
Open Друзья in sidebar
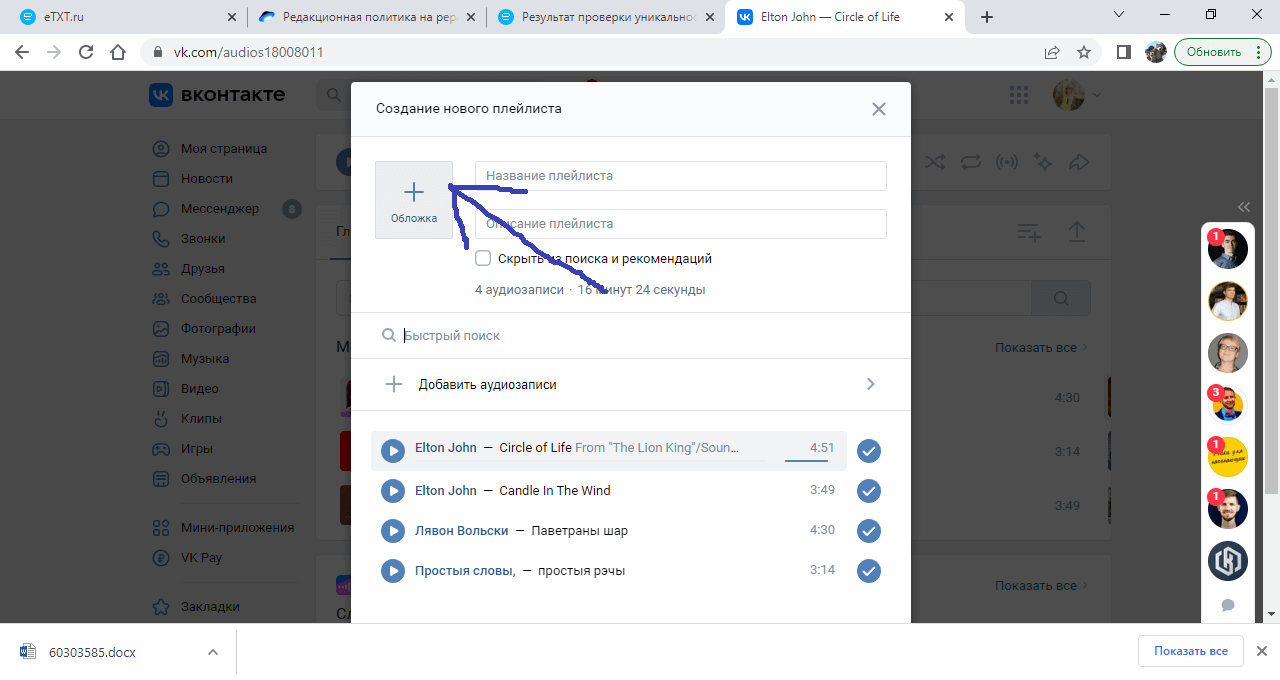pyautogui.click(x=203, y=269)
